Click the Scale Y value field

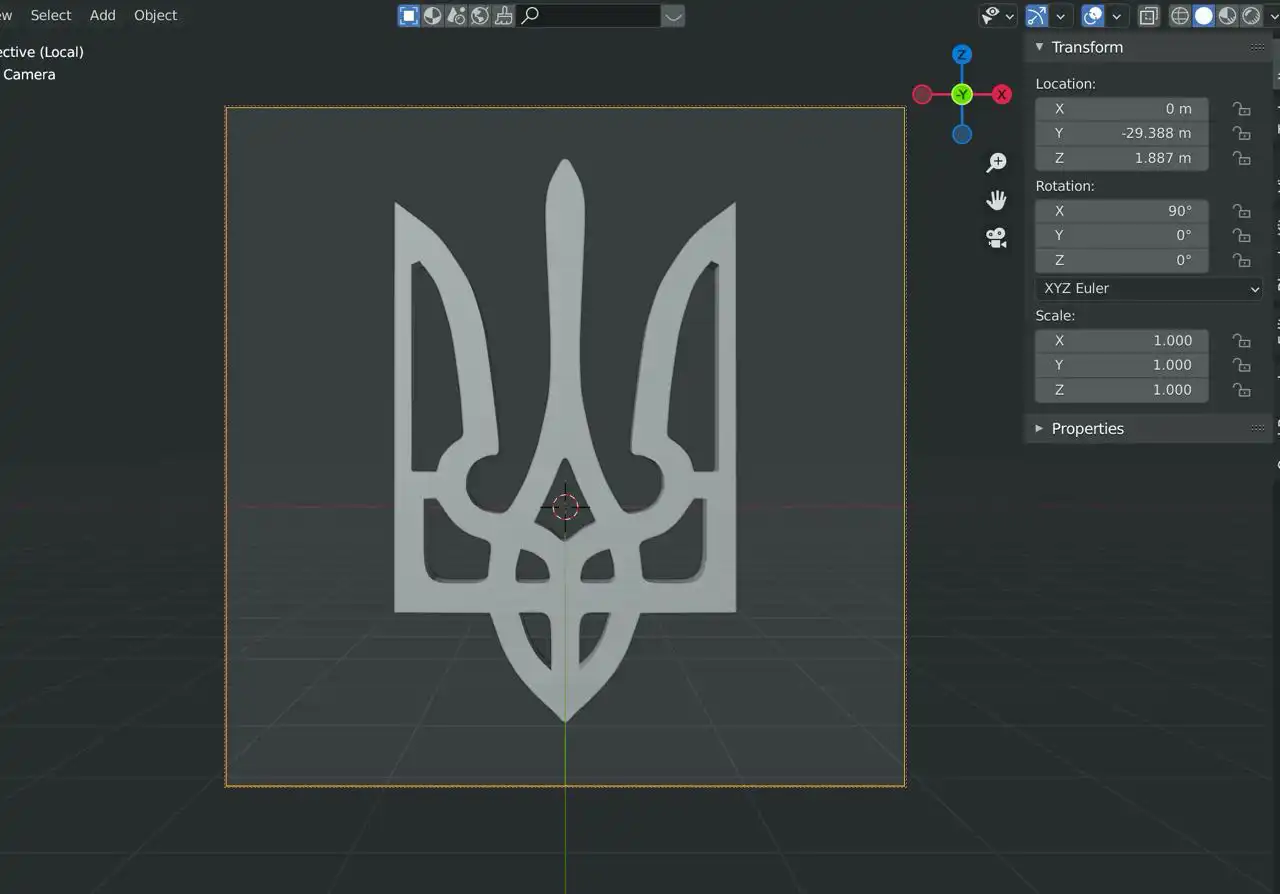(x=1122, y=365)
